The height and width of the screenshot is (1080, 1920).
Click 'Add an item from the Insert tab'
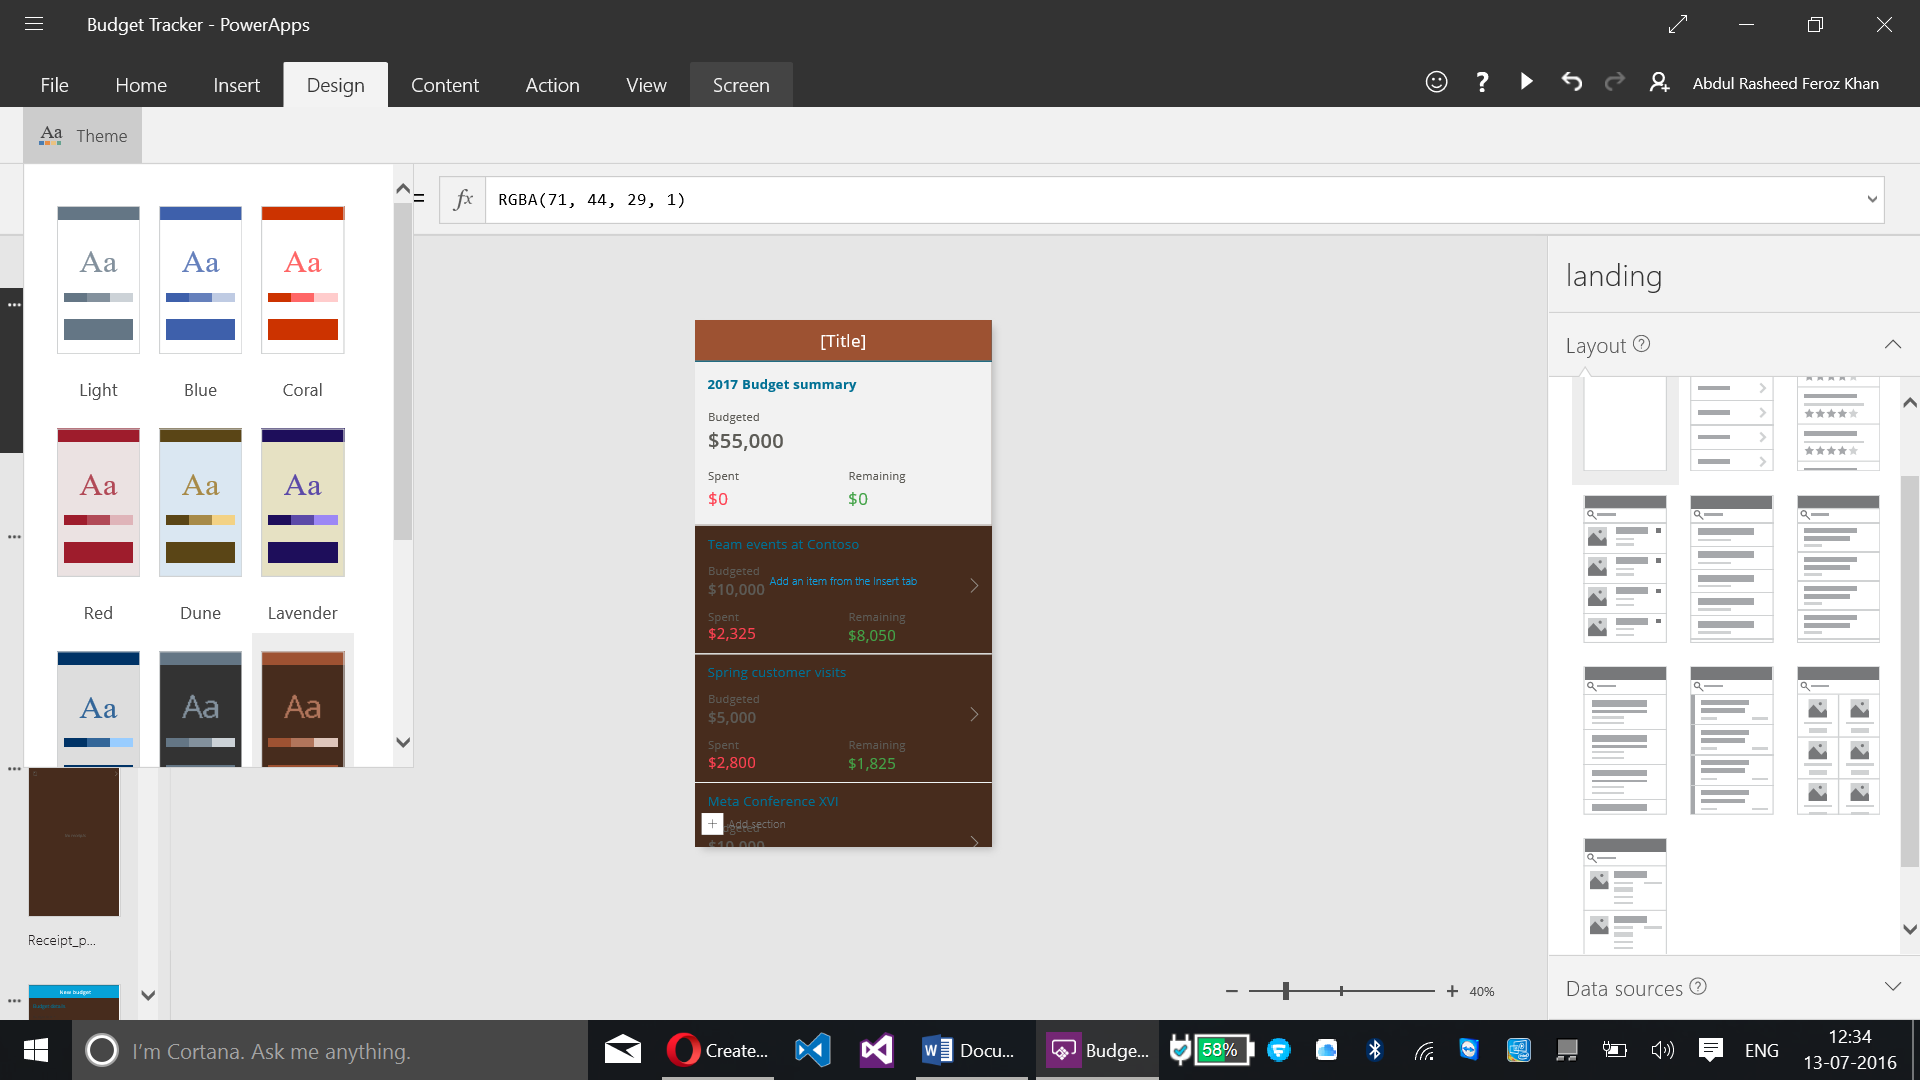[x=843, y=581]
